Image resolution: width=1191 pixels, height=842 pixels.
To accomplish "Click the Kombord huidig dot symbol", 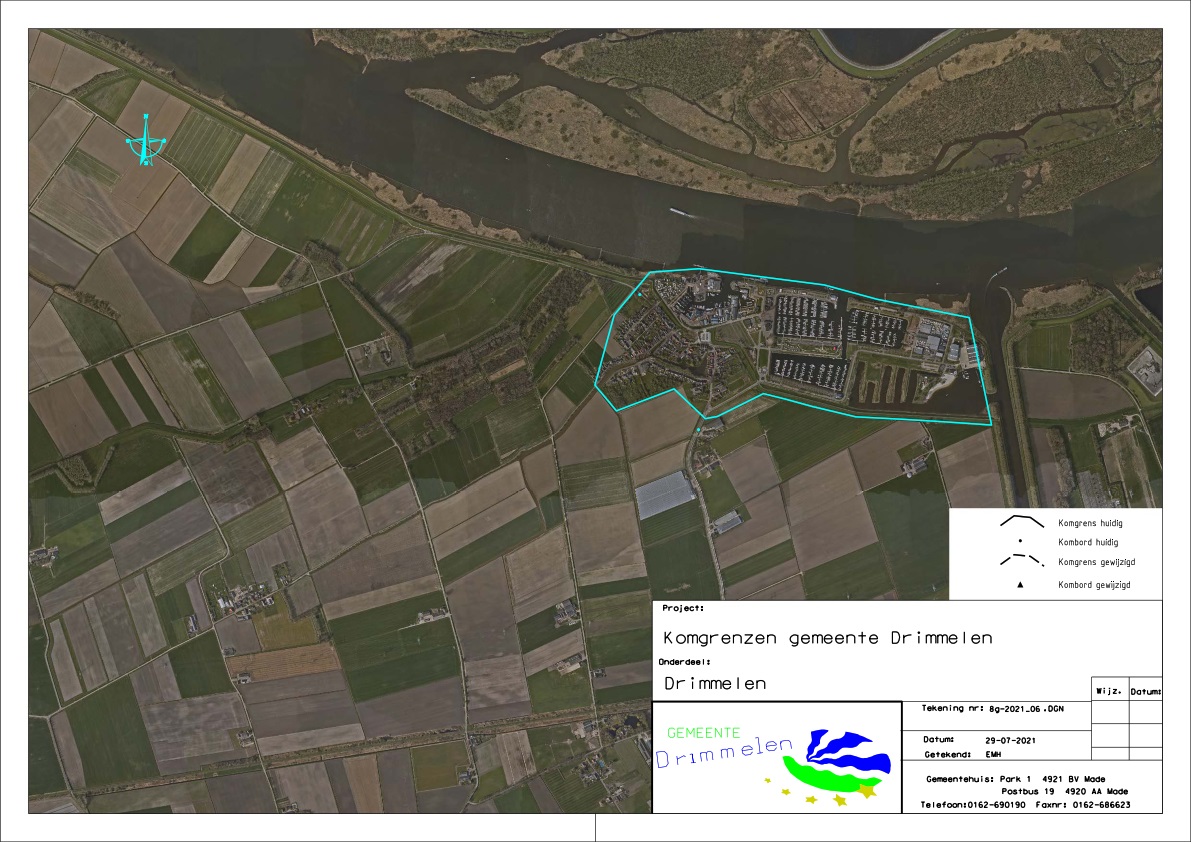I will pyautogui.click(x=1020, y=542).
